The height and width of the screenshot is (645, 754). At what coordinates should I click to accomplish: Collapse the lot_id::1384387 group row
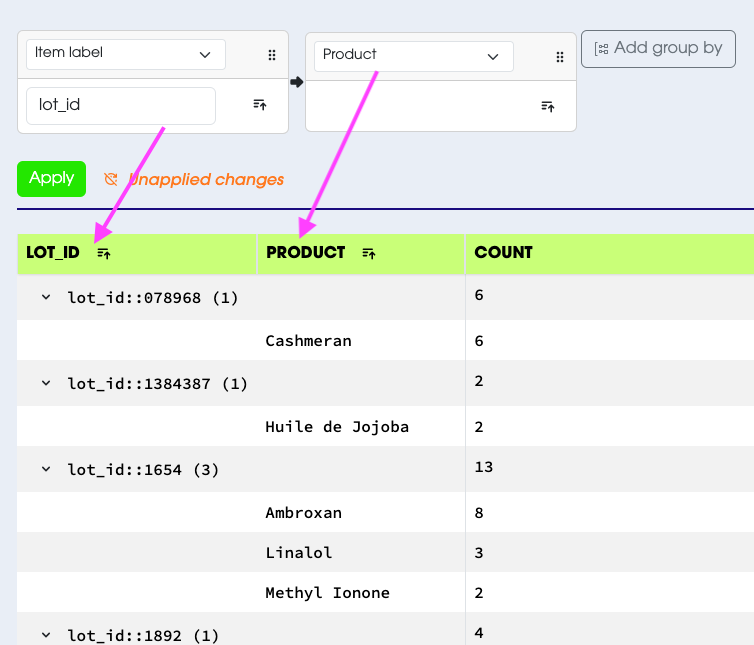[46, 384]
